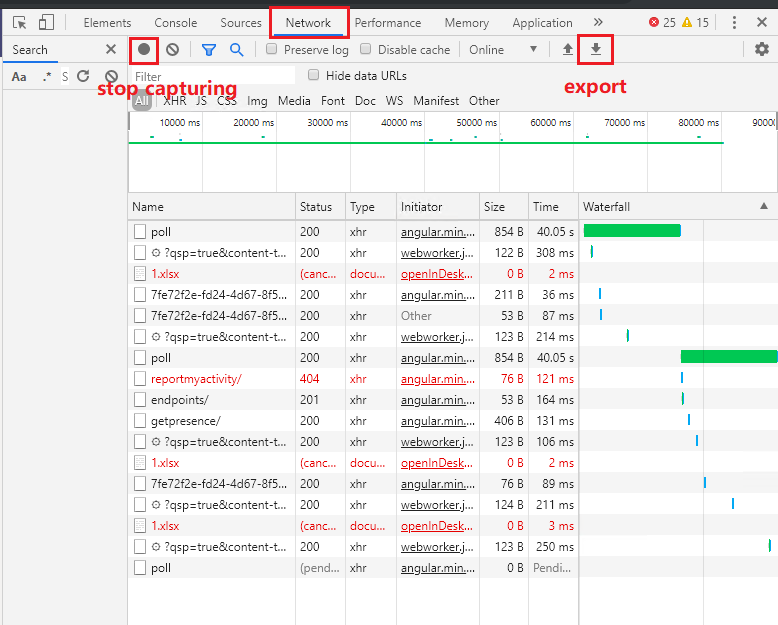Clear the network log
This screenshot has width=778, height=625.
(x=173, y=49)
